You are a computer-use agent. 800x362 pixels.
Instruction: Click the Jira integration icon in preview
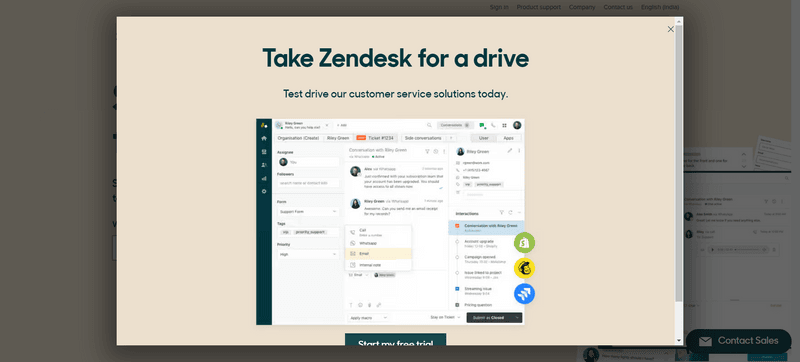coord(524,294)
